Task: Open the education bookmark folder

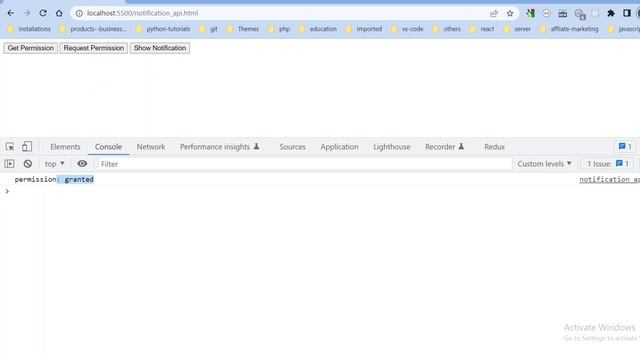Action: pyautogui.click(x=318, y=29)
